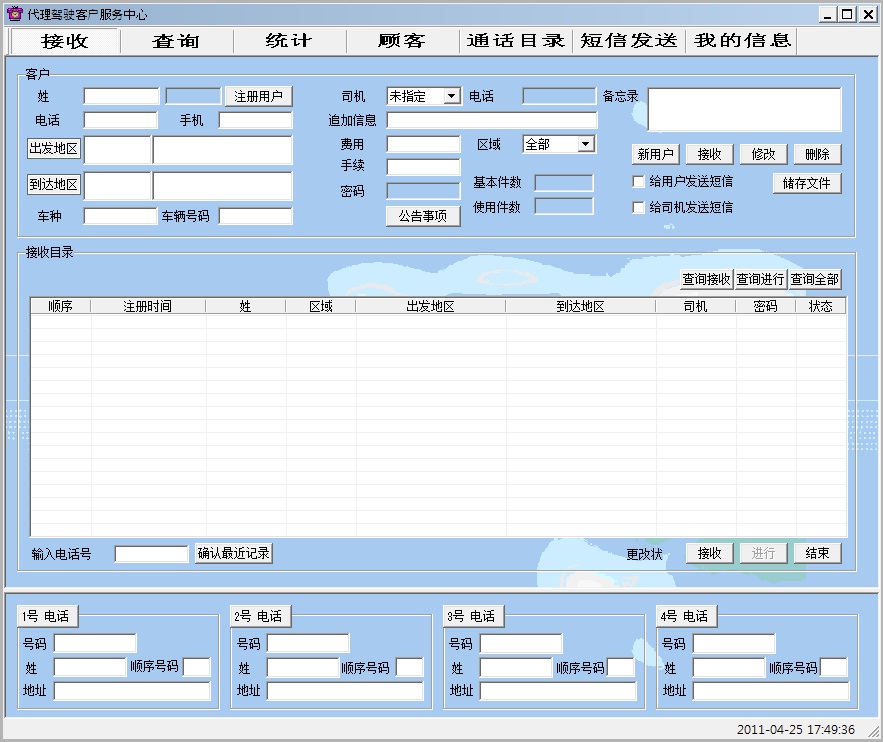Click 顺序号码 field in 4号 电话

click(x=833, y=668)
